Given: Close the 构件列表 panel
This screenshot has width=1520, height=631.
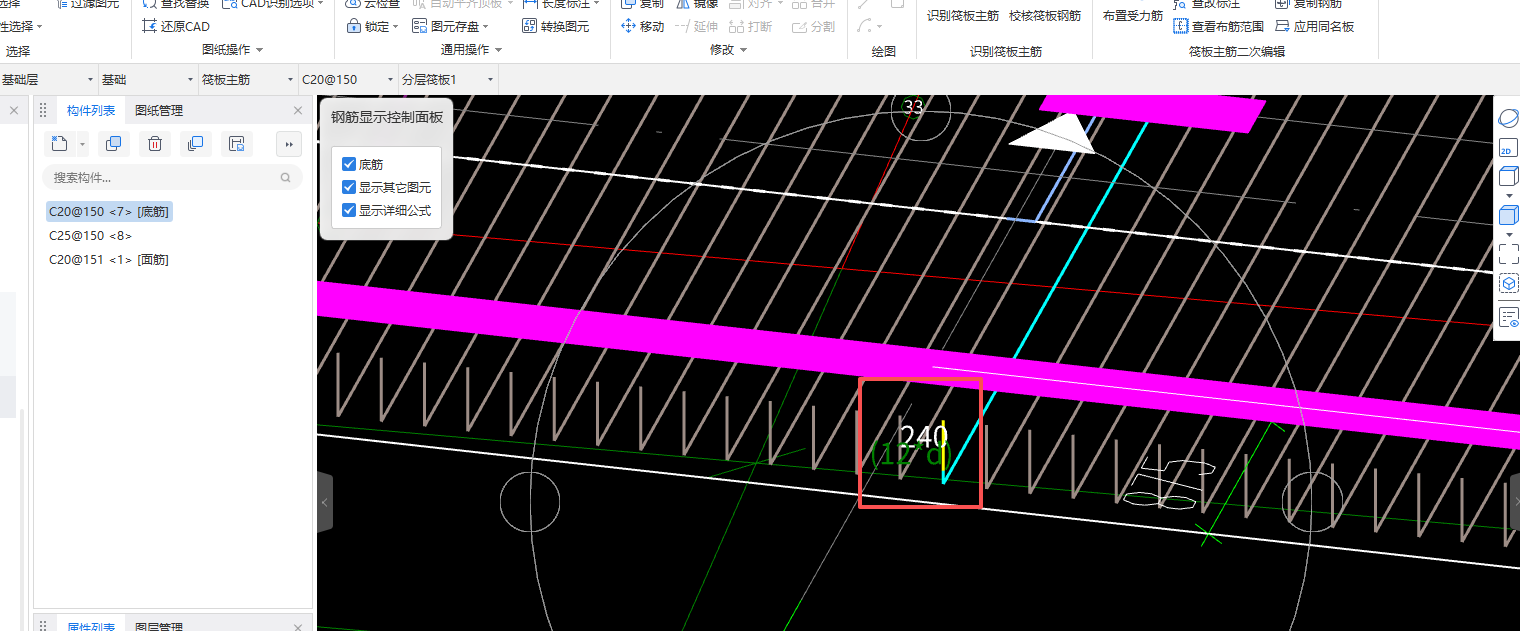Looking at the screenshot, I should 298,110.
